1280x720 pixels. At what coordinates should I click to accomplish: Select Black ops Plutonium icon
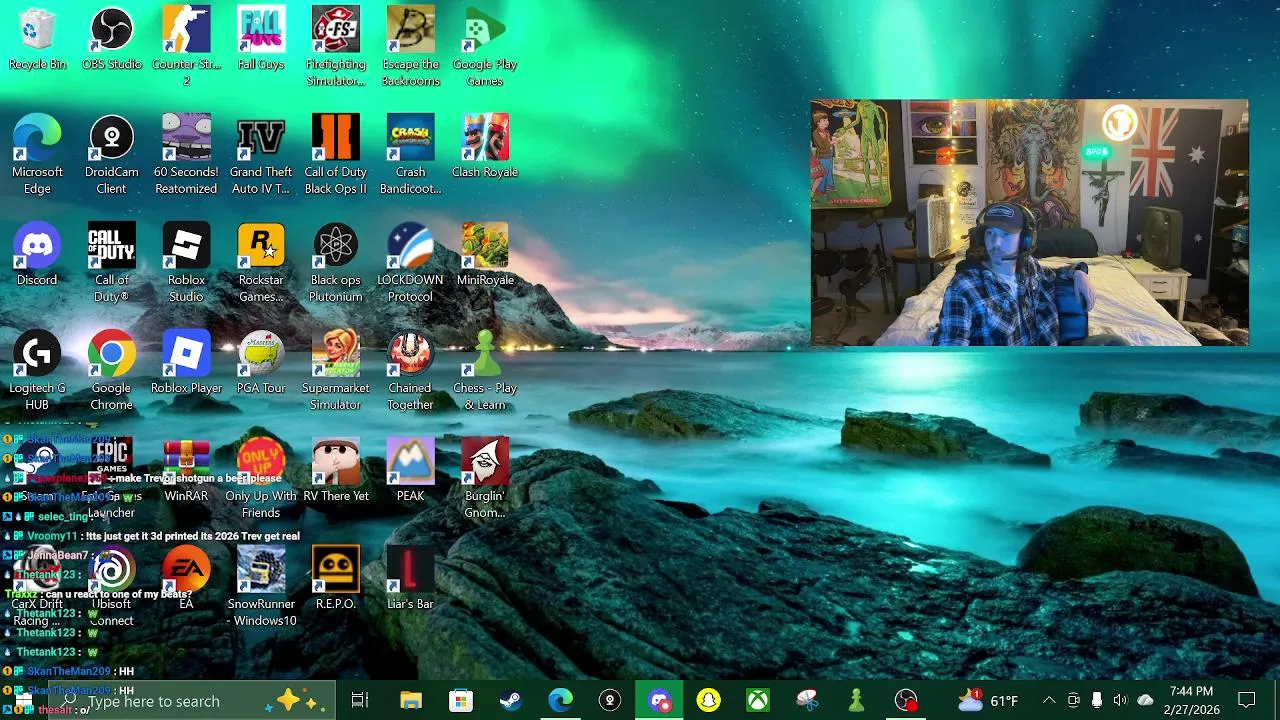point(336,263)
